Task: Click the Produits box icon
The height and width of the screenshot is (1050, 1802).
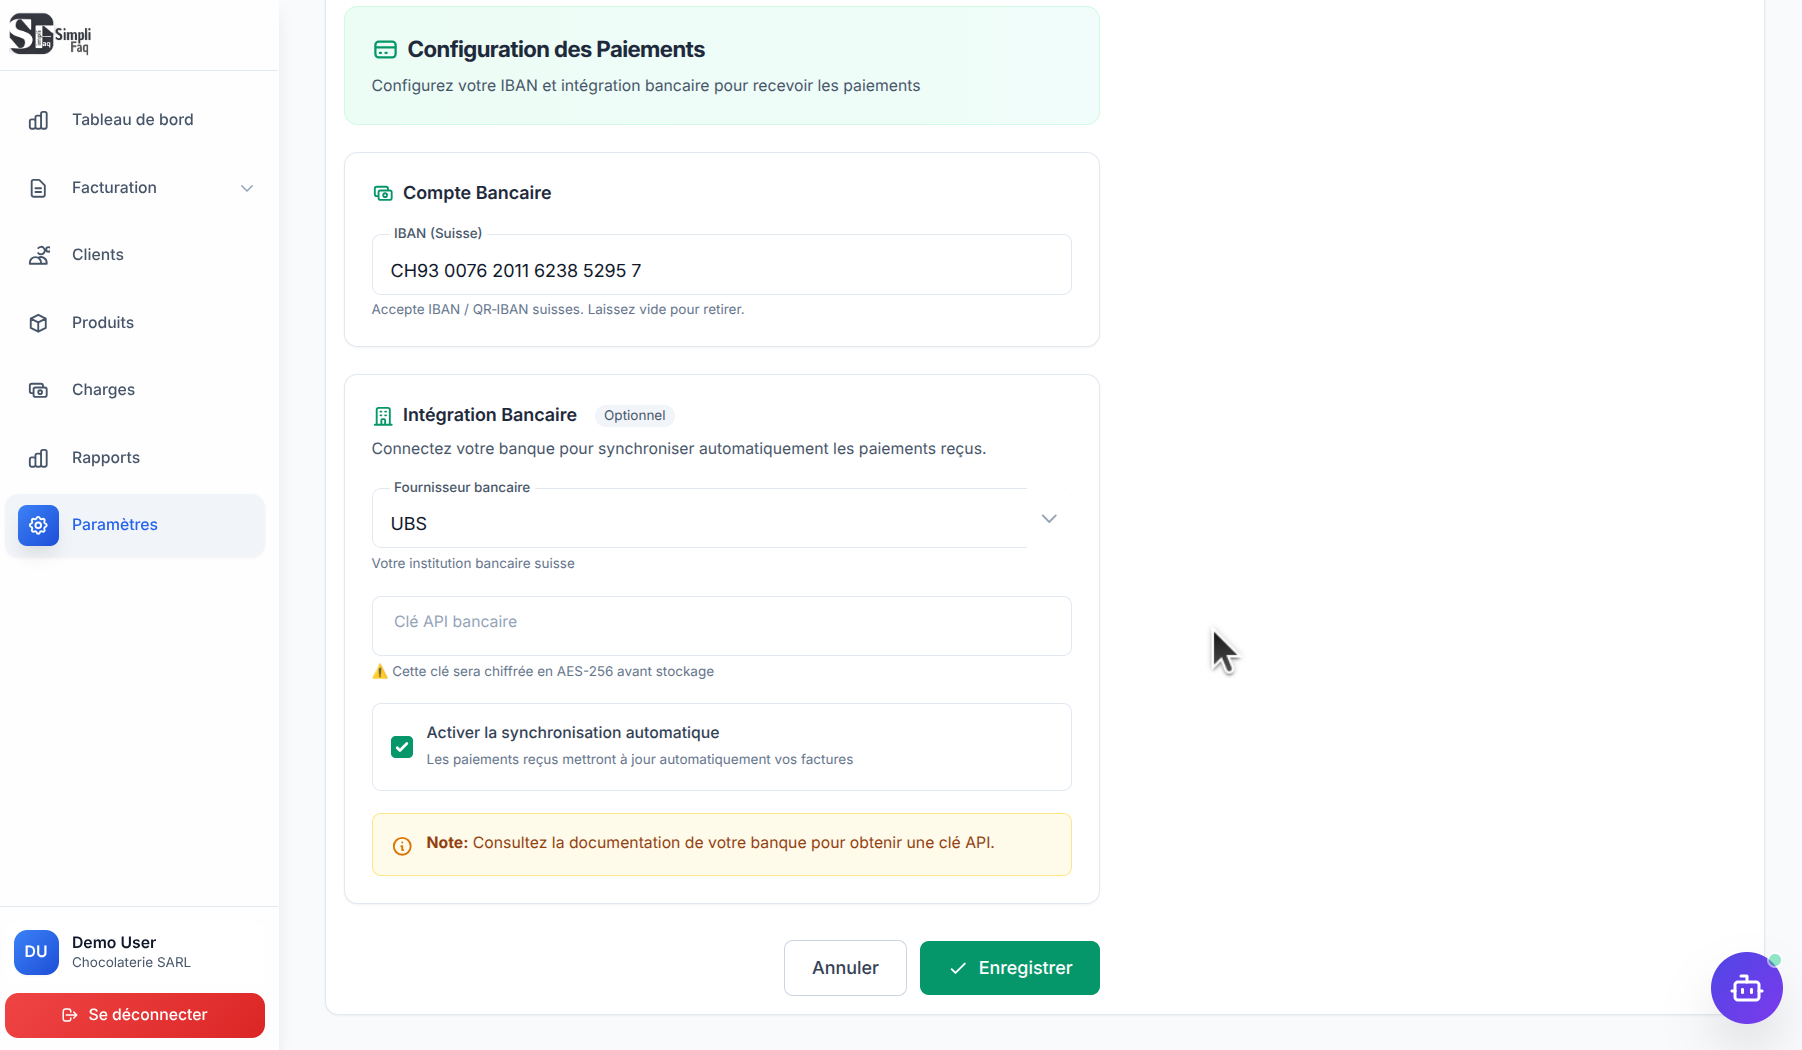Action: point(39,323)
